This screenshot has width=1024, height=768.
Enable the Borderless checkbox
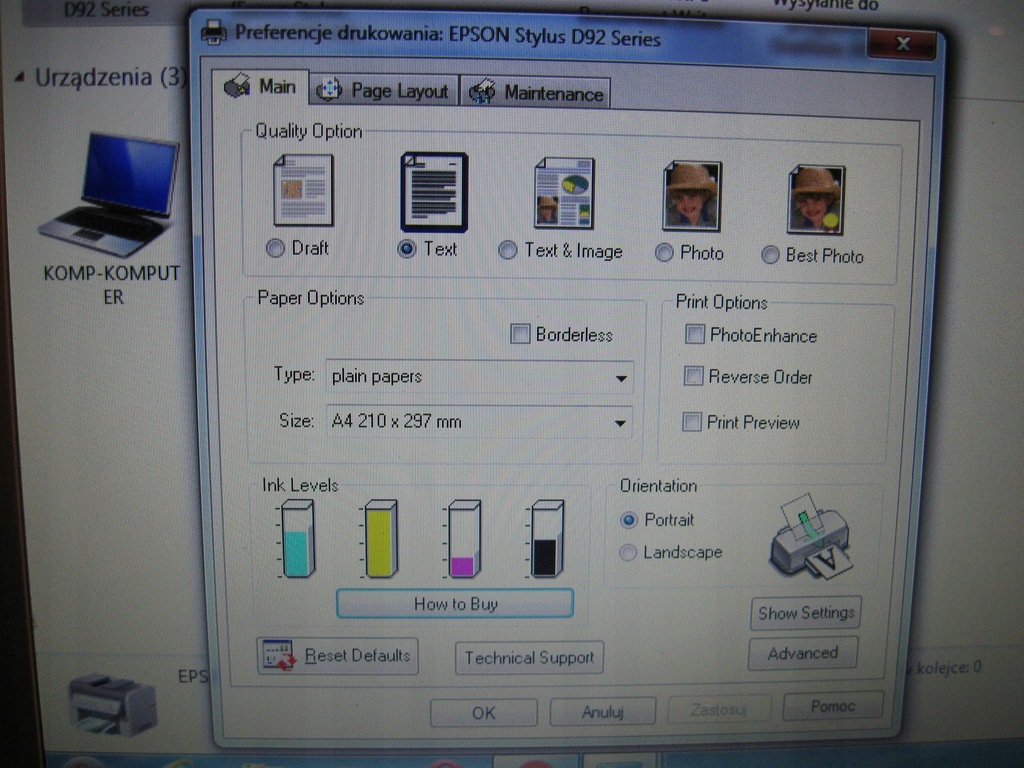(520, 334)
